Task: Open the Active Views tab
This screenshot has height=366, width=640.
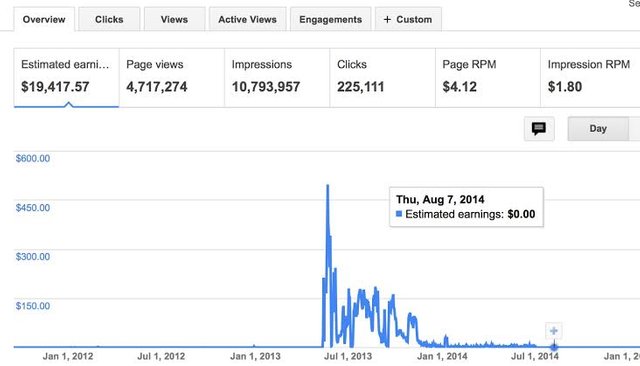Action: pyautogui.click(x=247, y=19)
